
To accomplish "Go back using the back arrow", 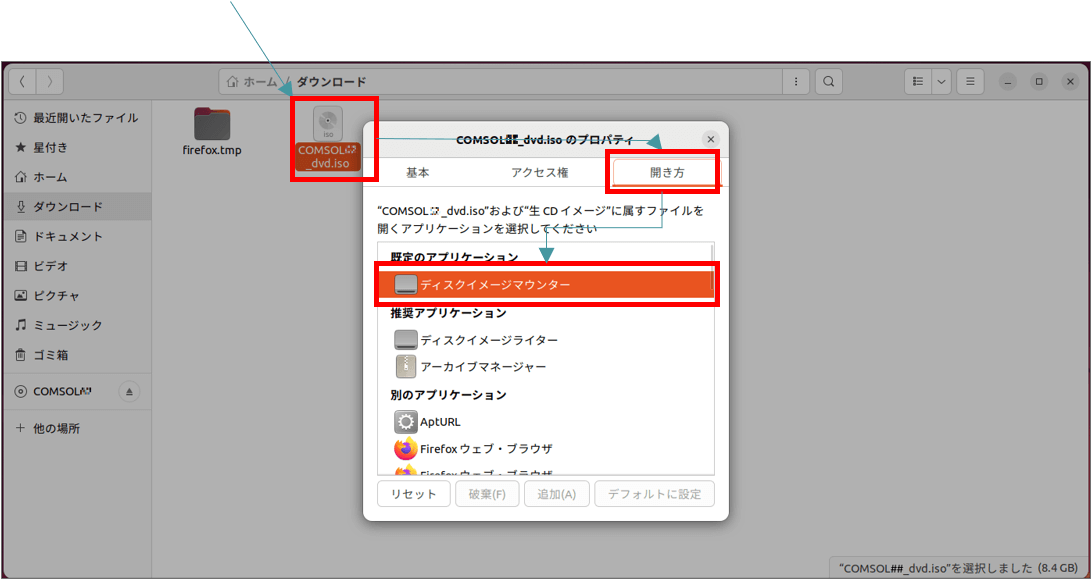I will 22,81.
